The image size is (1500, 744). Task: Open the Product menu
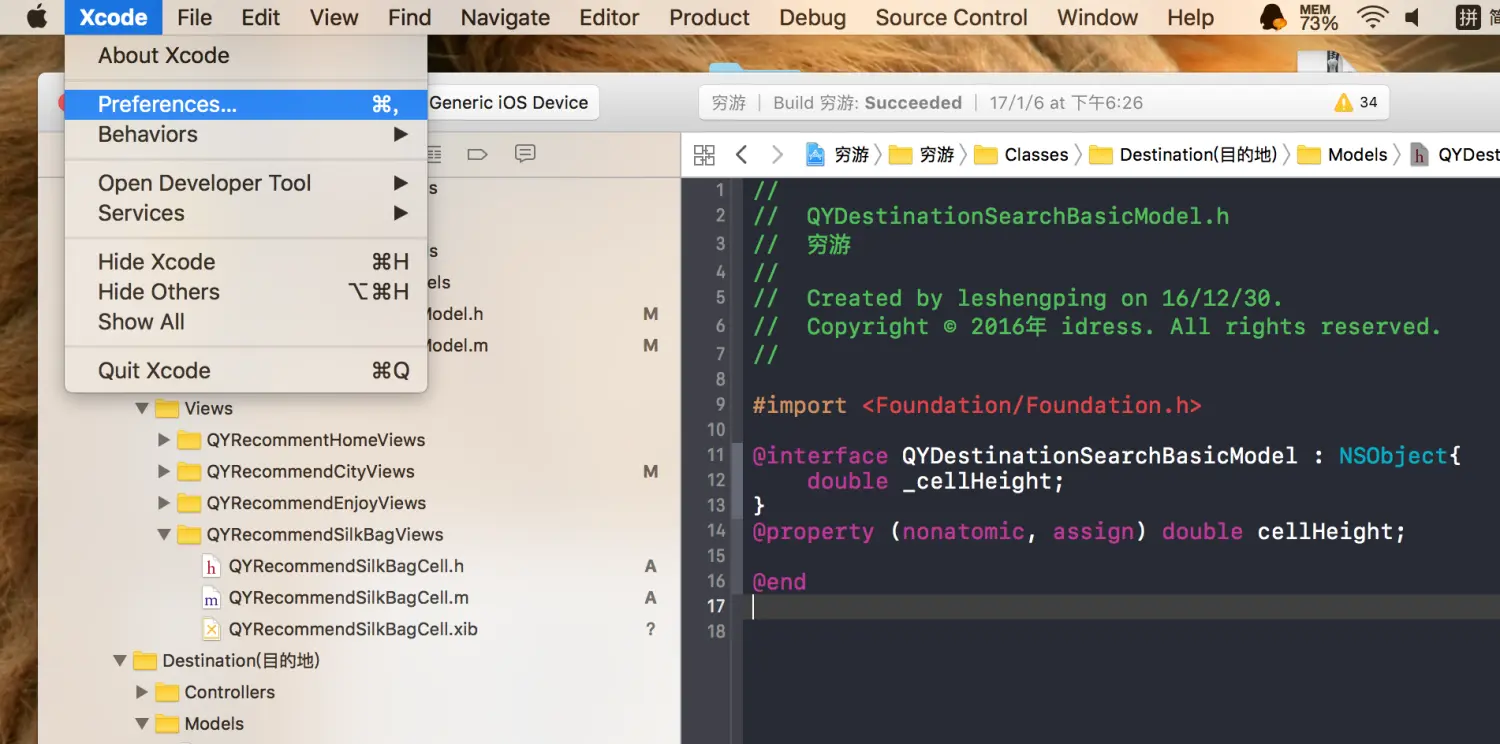[x=709, y=17]
